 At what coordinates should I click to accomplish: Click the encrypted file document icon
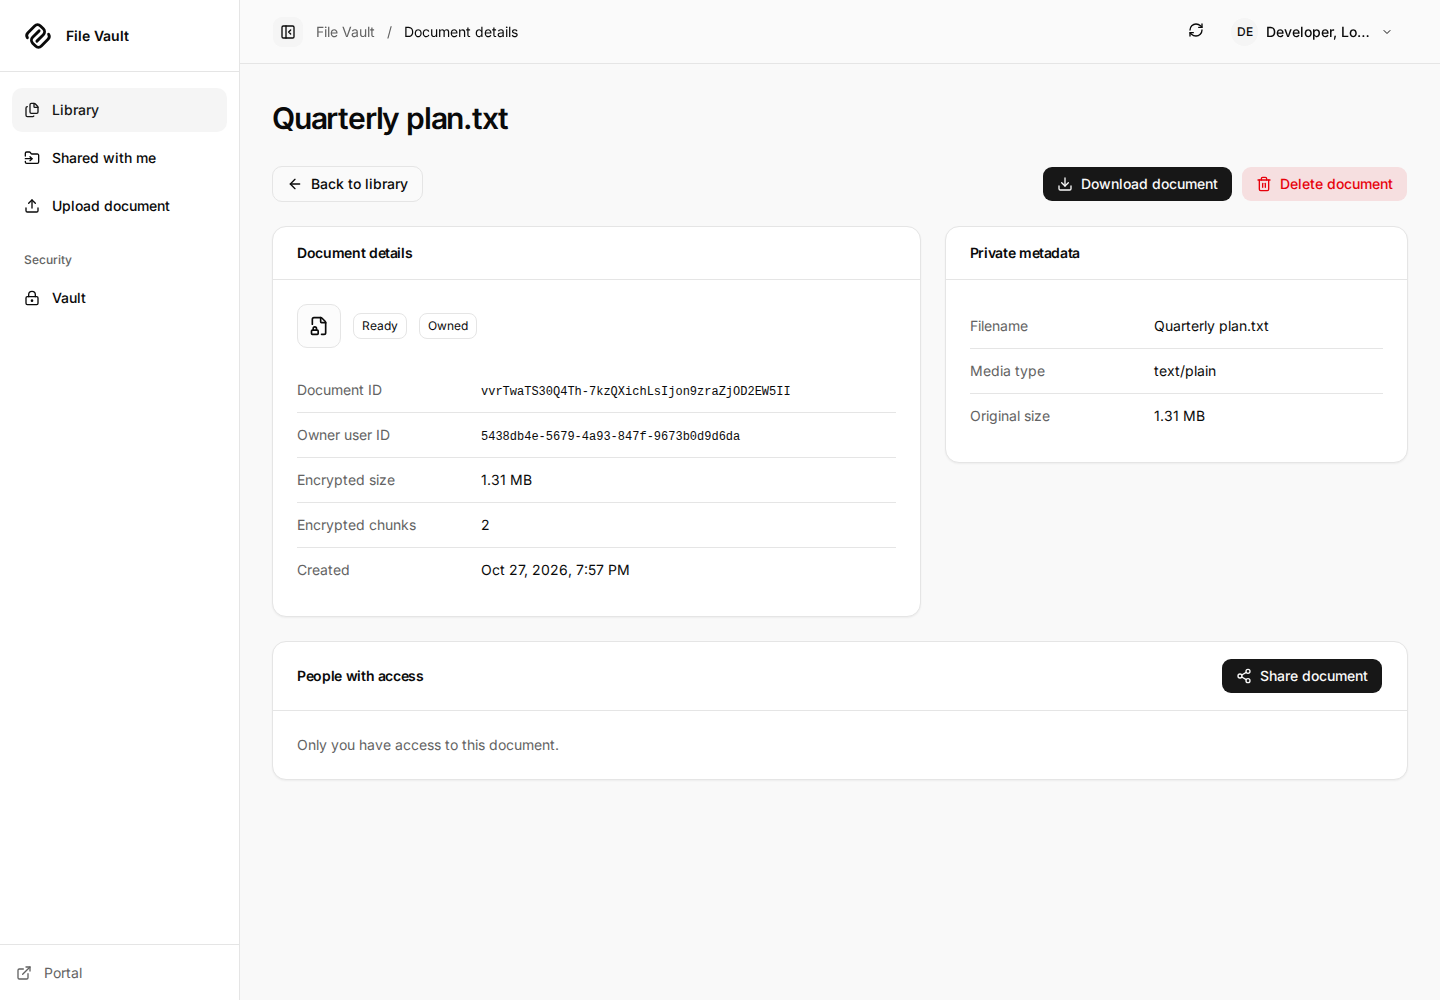(319, 326)
